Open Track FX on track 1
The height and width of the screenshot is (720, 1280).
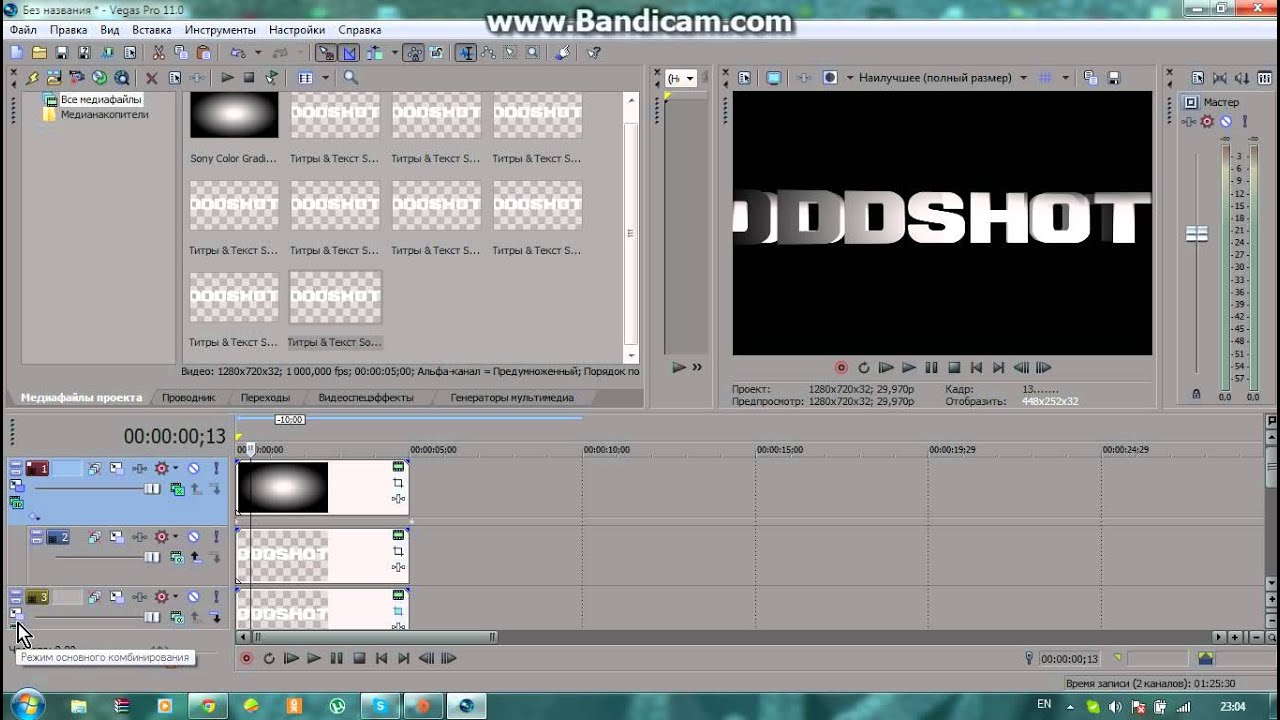[x=139, y=468]
